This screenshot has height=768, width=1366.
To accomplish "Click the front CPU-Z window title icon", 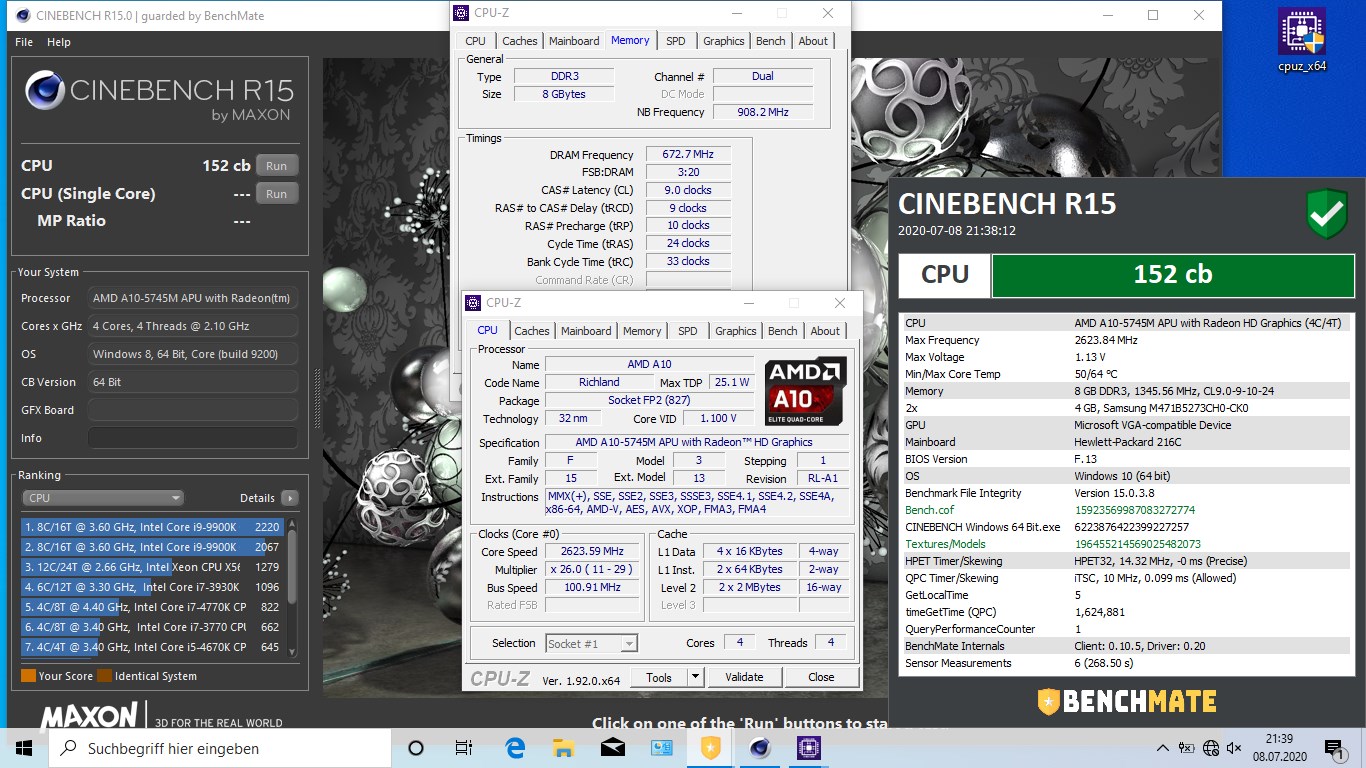I will (x=472, y=303).
